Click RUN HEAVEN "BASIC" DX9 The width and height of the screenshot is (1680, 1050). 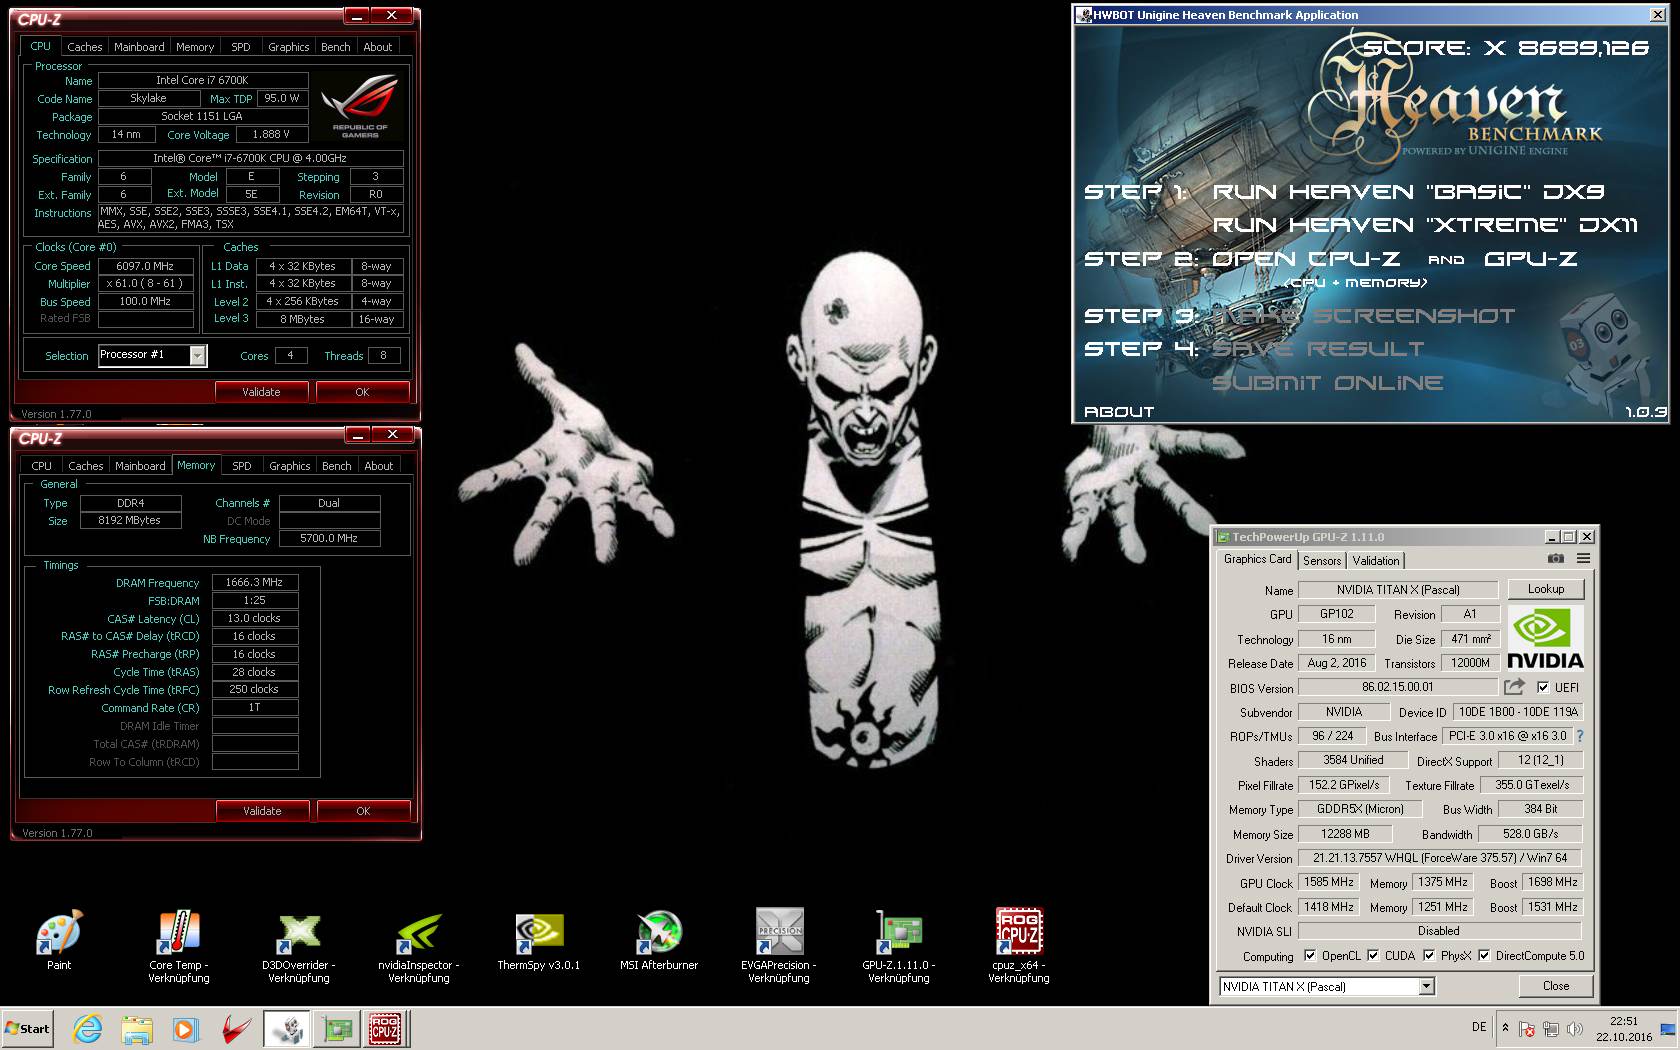(1408, 191)
